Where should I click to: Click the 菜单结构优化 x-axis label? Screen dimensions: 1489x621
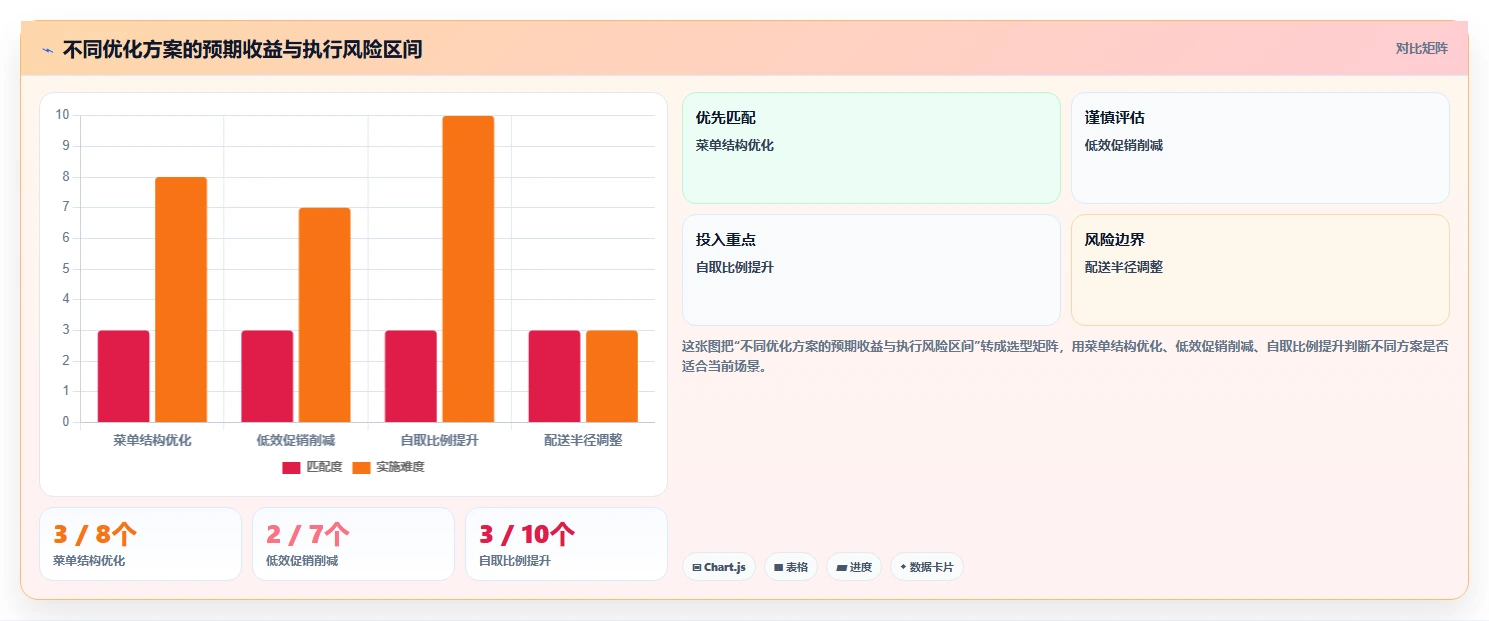click(152, 440)
